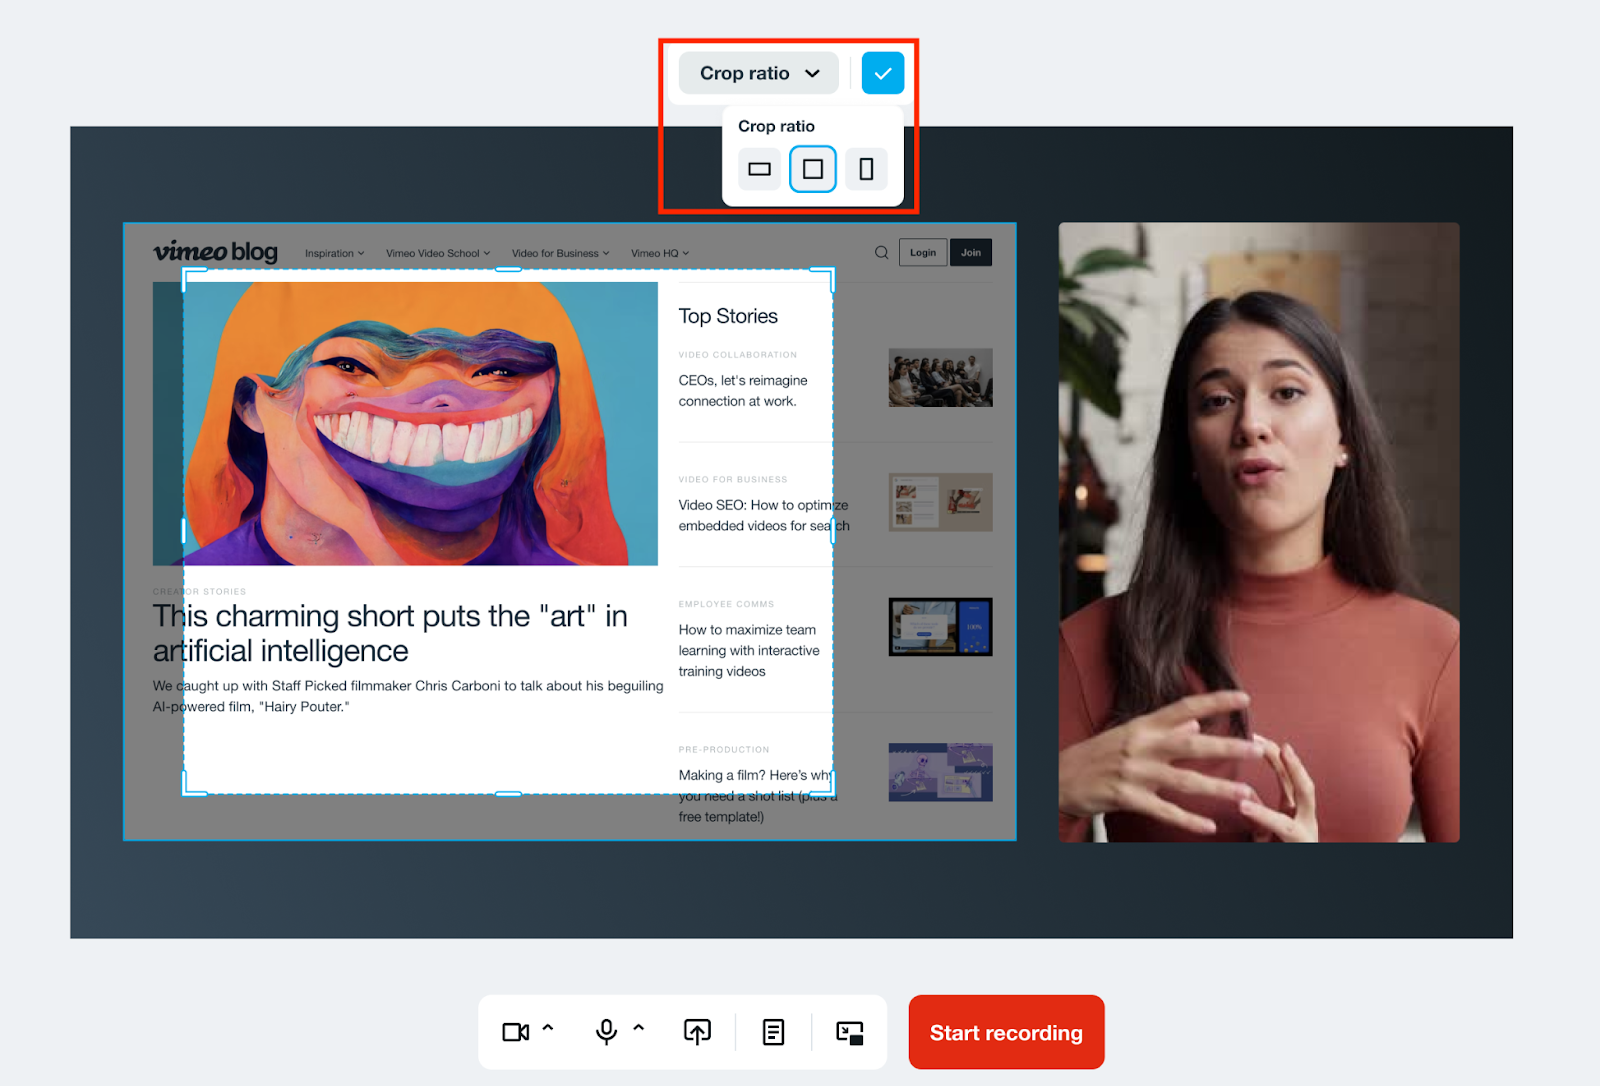
Task: Click the share screen upload icon
Action: pyautogui.click(x=697, y=1032)
